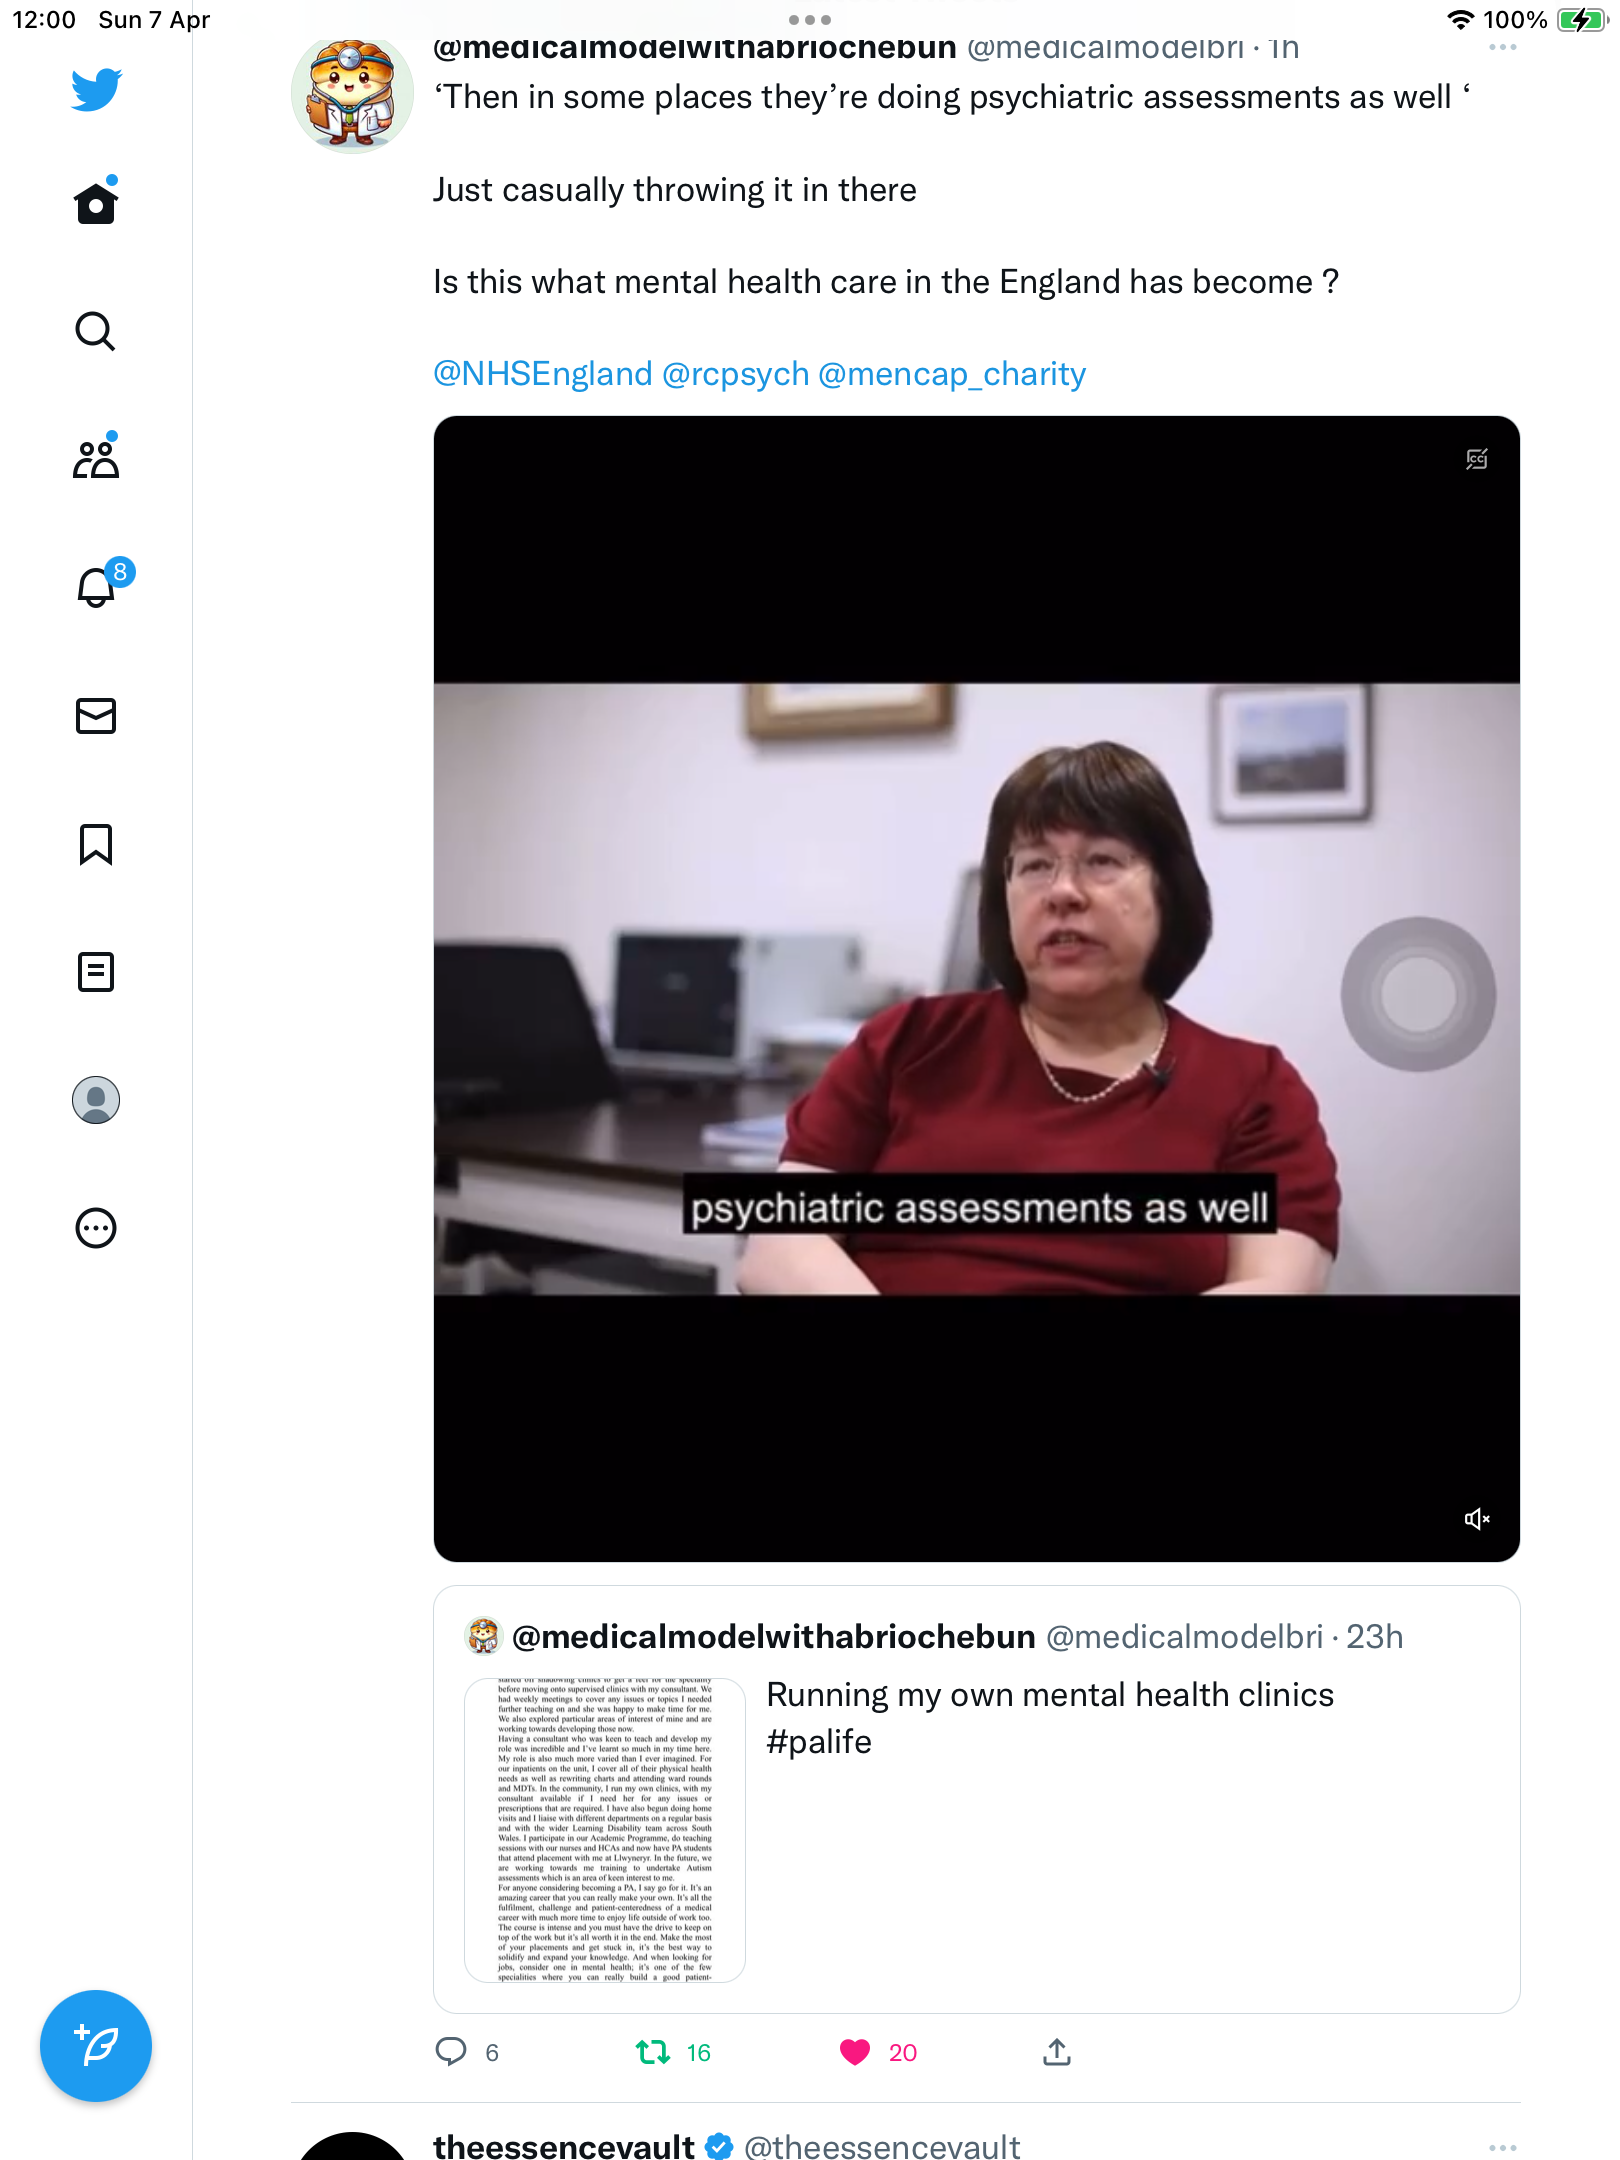This screenshot has width=1620, height=2160.
Task: Open the Home feed icon
Action: (96, 201)
